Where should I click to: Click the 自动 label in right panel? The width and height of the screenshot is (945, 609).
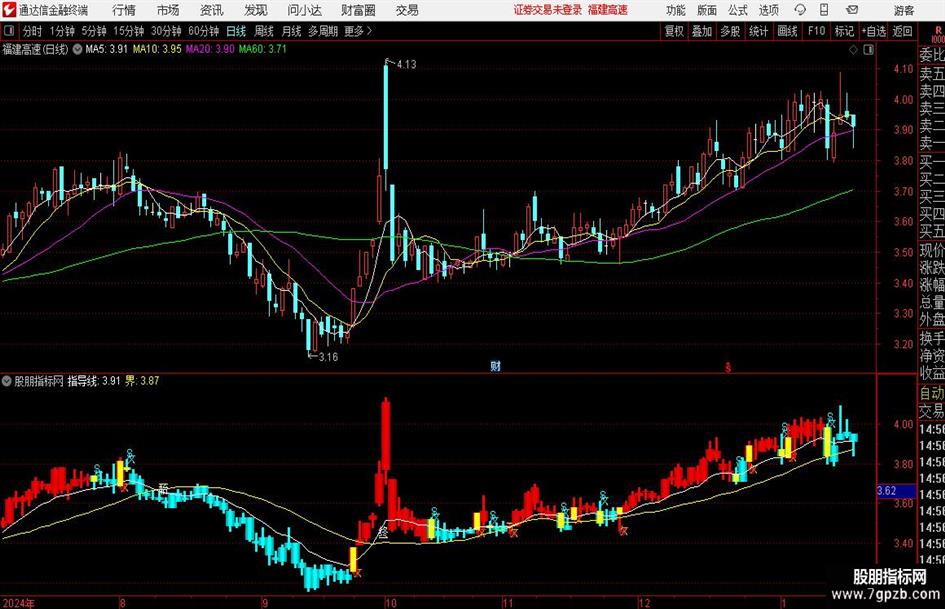click(x=932, y=393)
